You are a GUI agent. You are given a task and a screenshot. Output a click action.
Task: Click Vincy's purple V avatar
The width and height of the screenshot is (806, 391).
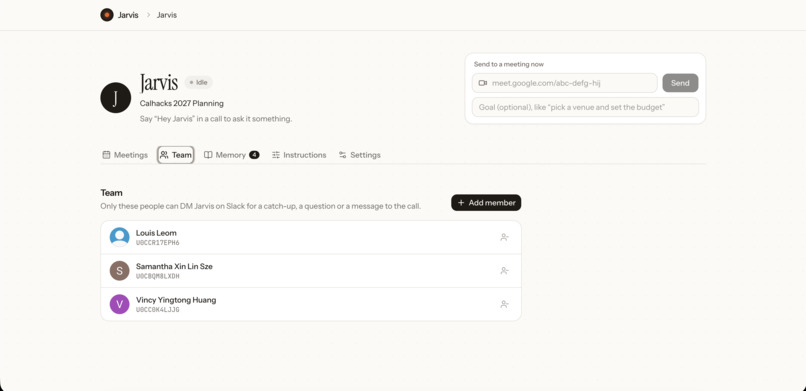point(119,304)
